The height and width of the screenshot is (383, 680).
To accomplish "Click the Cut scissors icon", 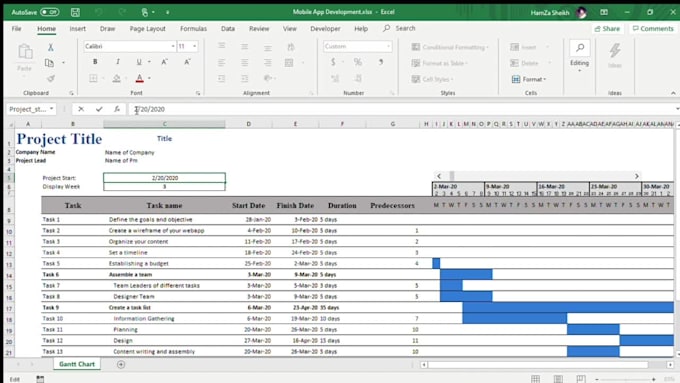I will (x=51, y=47).
